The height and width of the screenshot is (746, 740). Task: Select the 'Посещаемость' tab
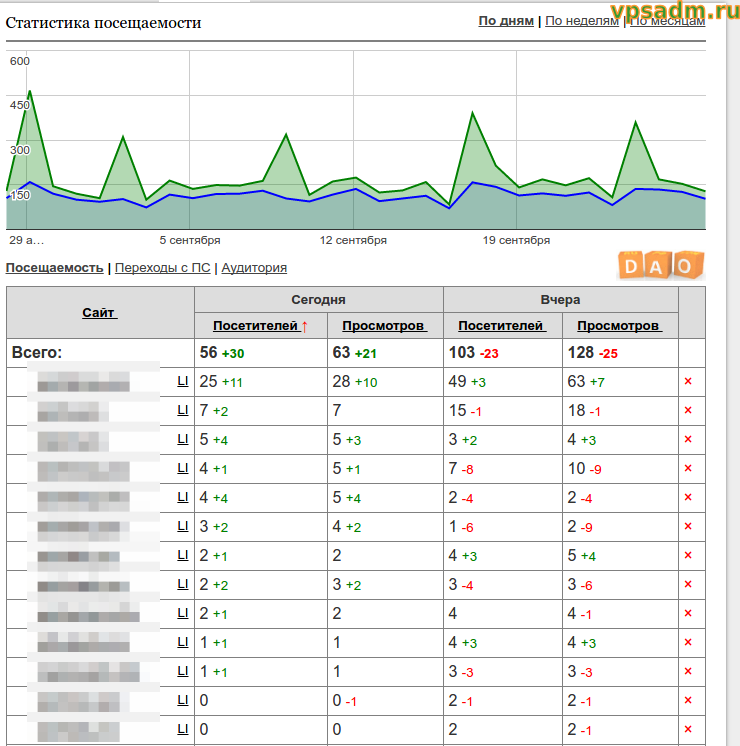point(54,267)
